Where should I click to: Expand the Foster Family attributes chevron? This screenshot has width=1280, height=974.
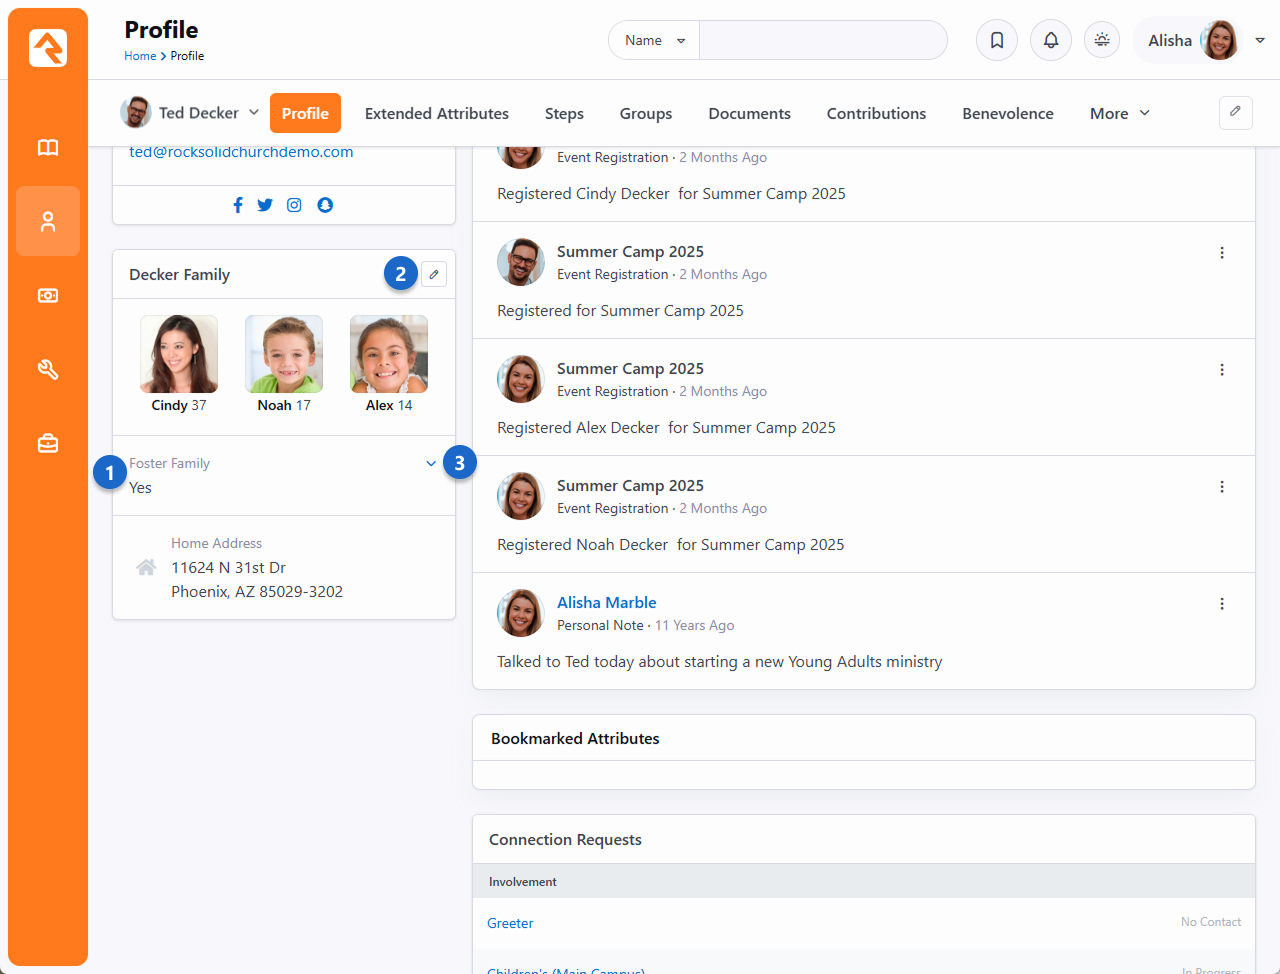point(431,464)
